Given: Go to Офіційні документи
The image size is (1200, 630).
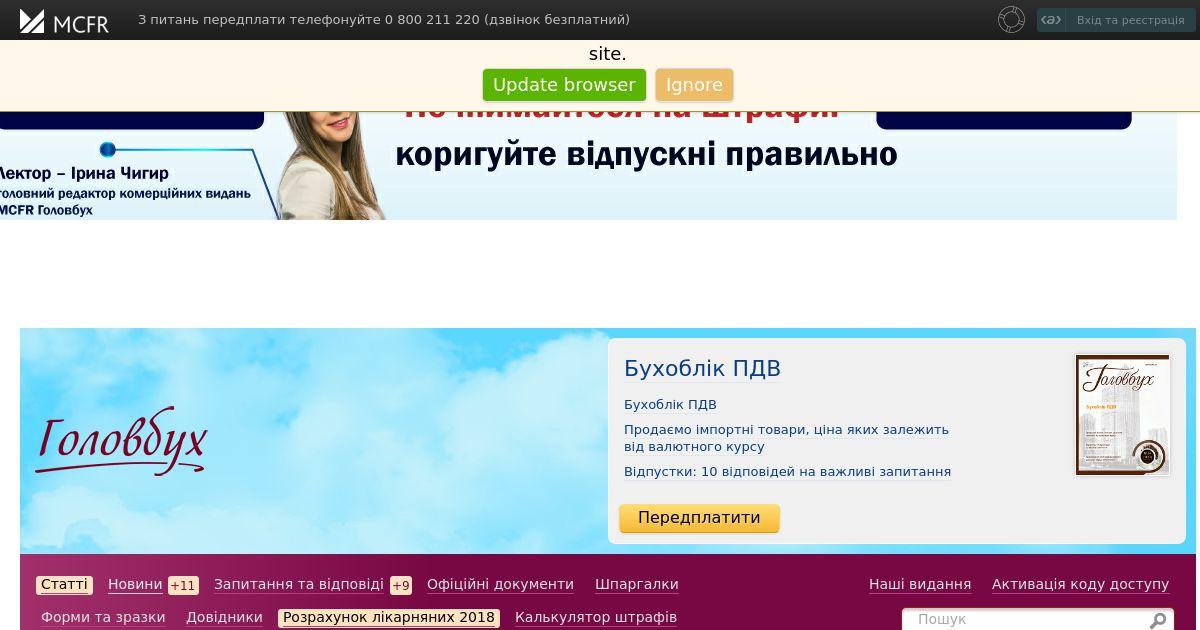Looking at the screenshot, I should coord(500,585).
